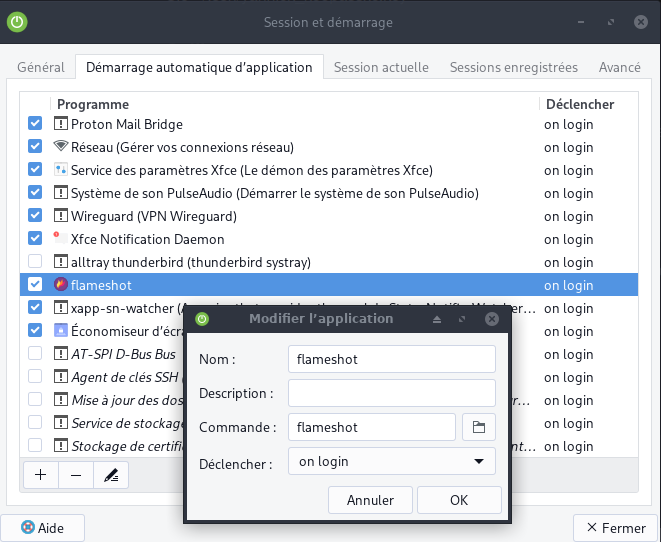Click the flameshot icon in the list
Screen dimensions: 661x542
pos(61,285)
